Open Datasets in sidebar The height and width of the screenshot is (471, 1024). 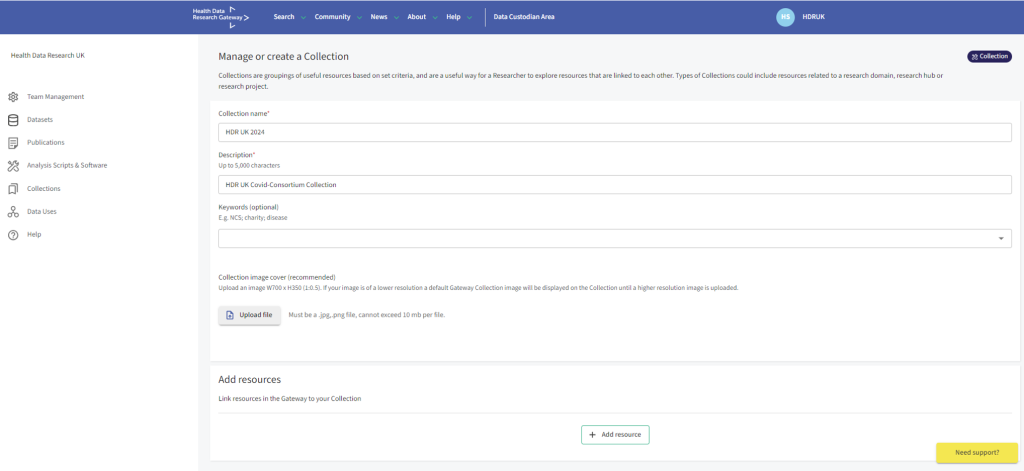pos(40,120)
